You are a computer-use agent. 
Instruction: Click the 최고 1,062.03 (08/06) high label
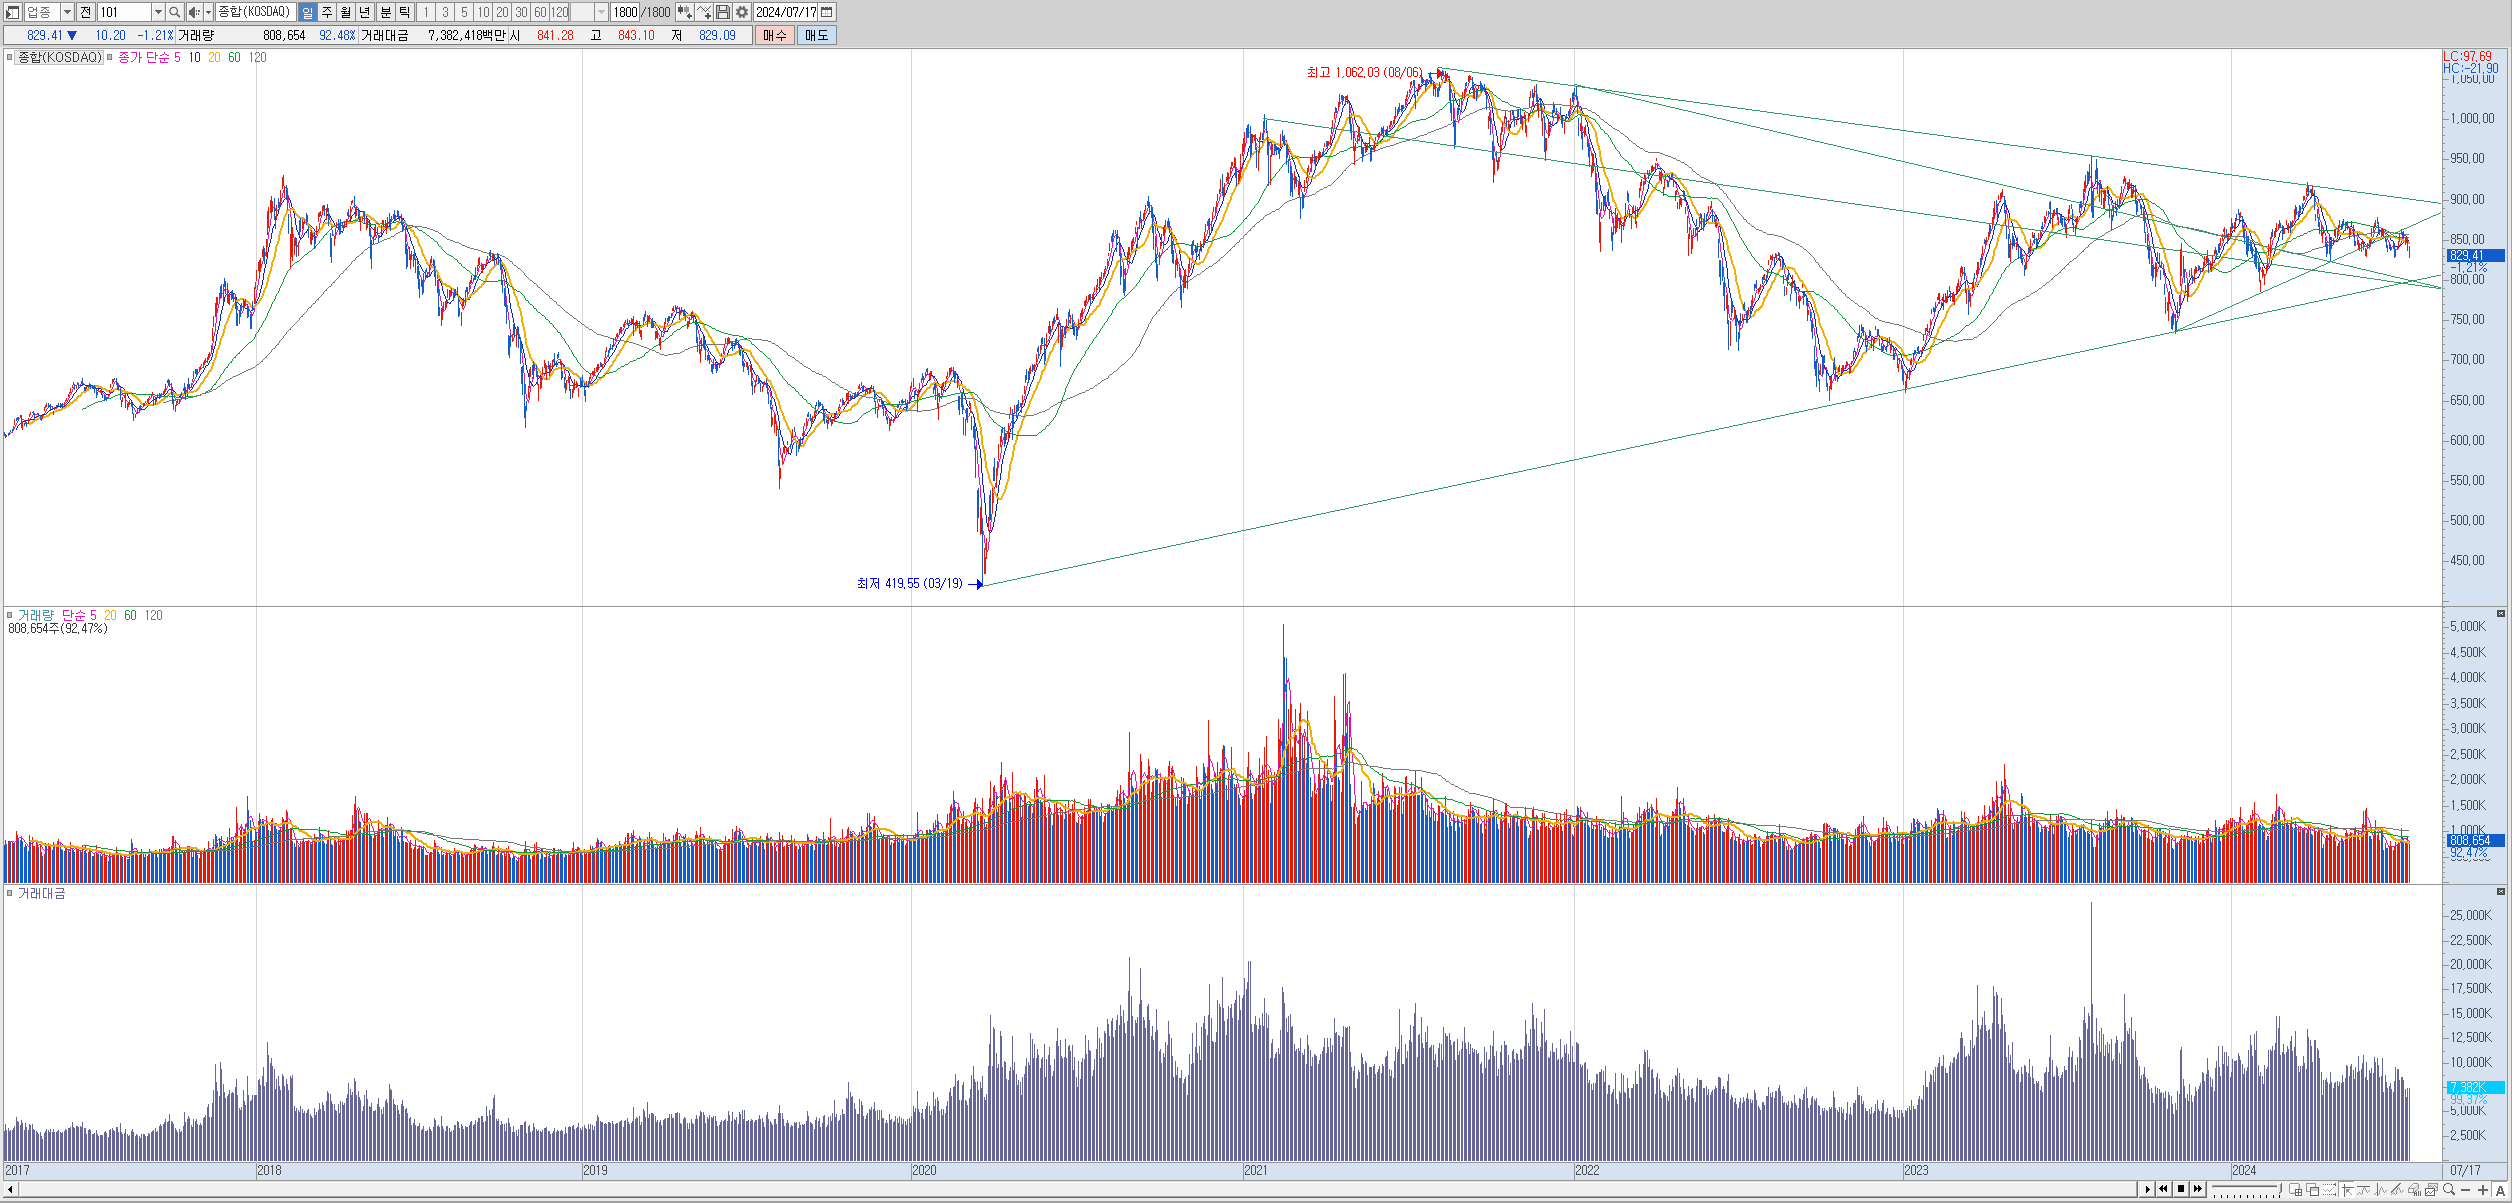click(x=1364, y=72)
